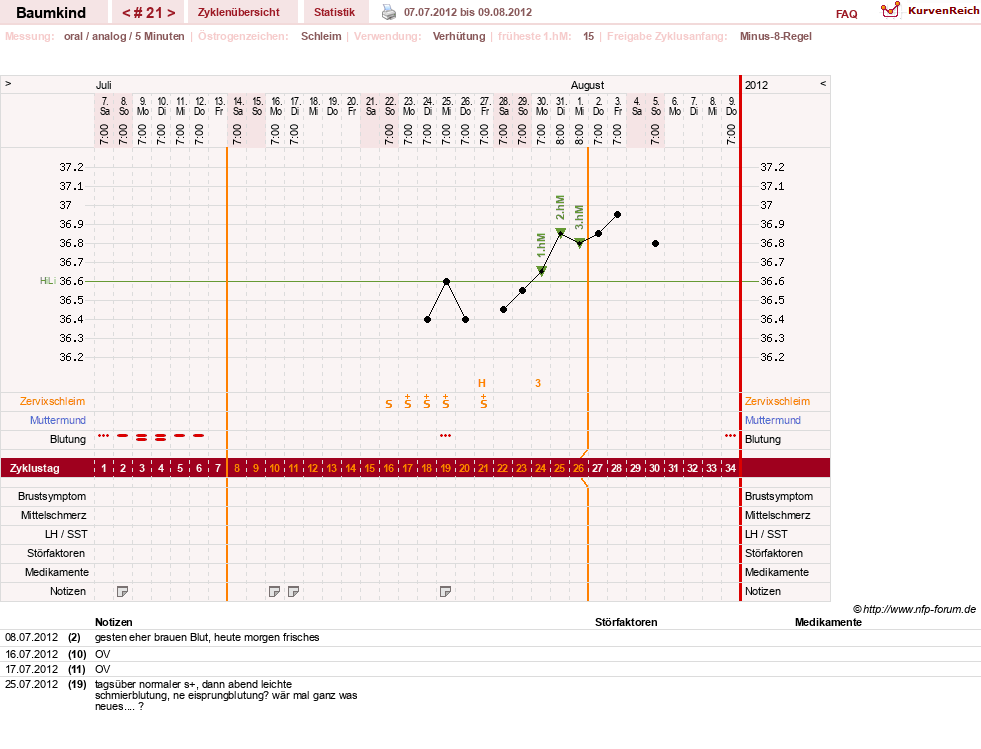Click the Schleim estrogen sign value
Screen dimensions: 981x749
[321, 36]
